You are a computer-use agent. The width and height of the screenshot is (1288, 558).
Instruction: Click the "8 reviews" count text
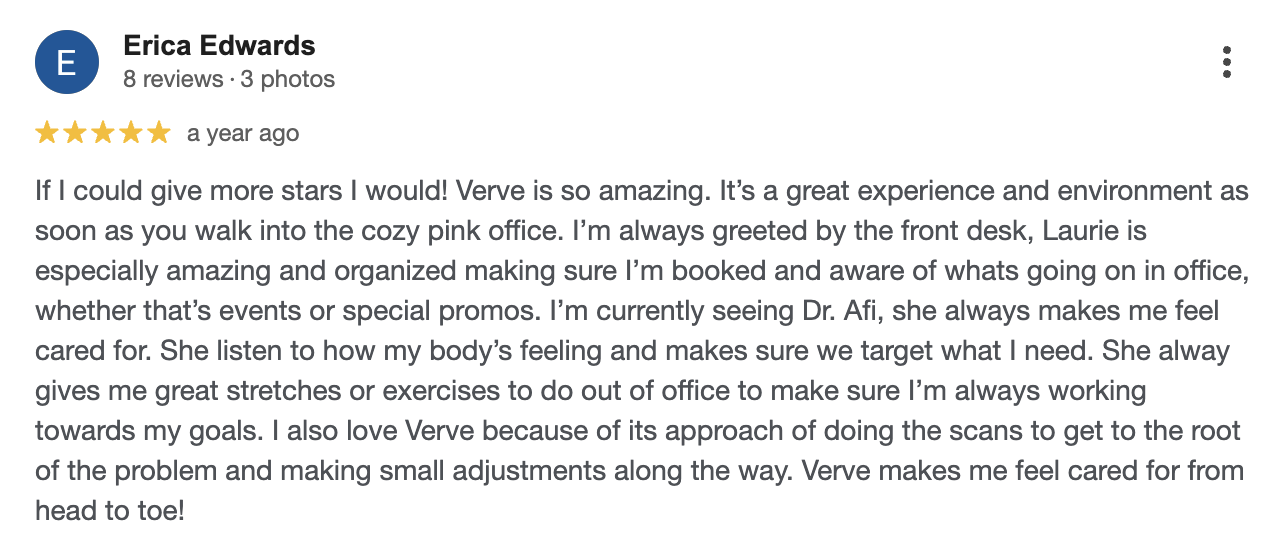click(173, 79)
